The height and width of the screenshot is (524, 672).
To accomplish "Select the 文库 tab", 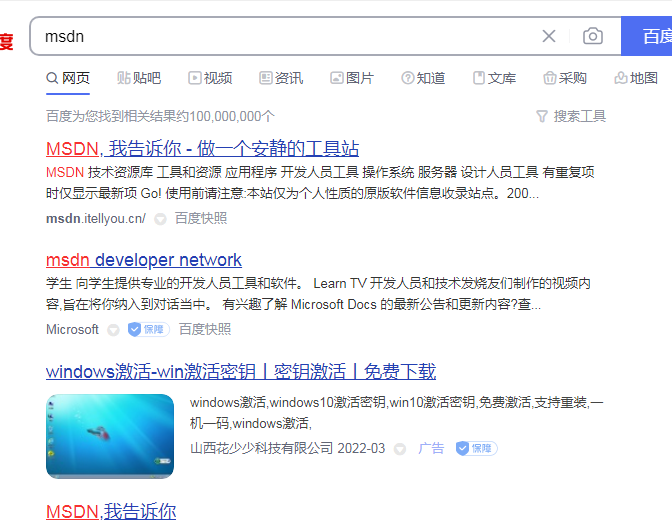I will (x=494, y=78).
